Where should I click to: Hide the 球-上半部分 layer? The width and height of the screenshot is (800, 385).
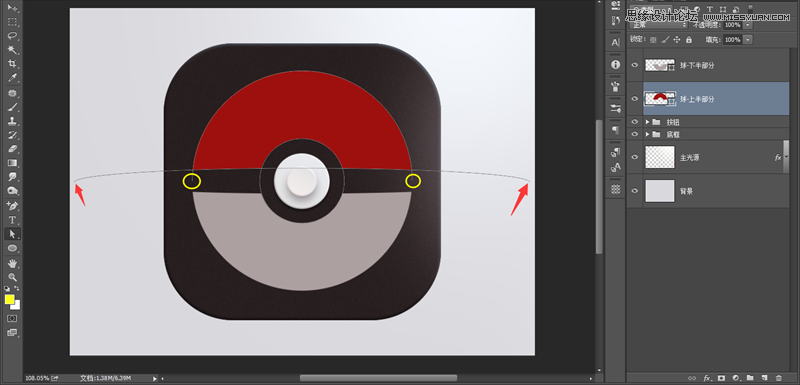635,98
